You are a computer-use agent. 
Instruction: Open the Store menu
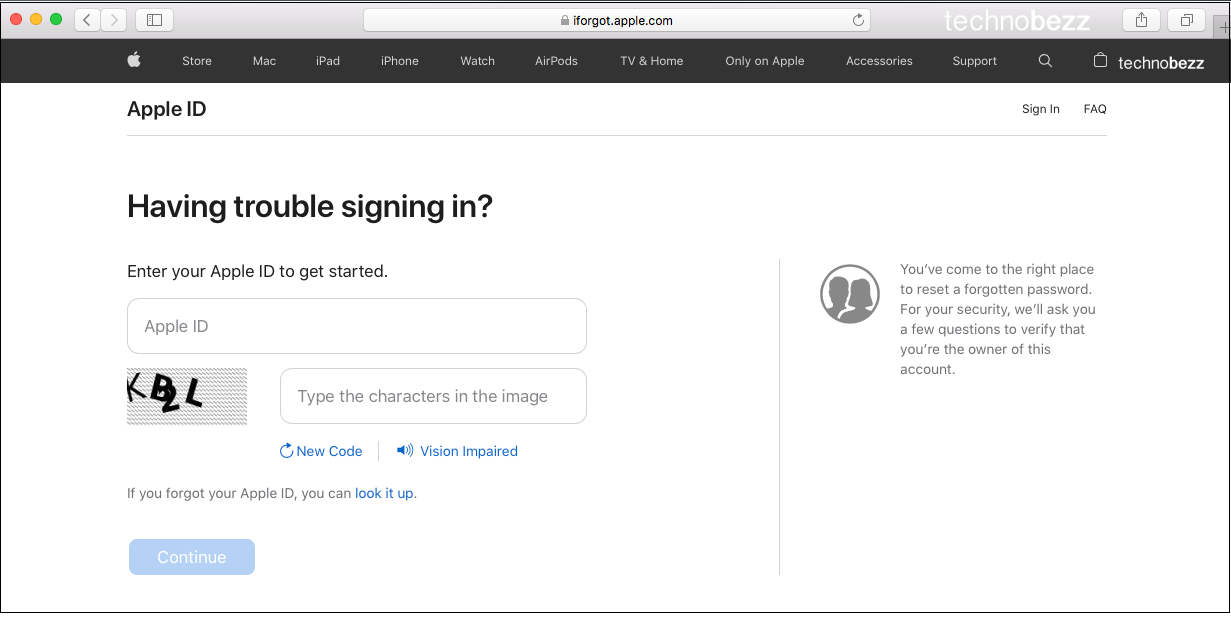coord(197,61)
